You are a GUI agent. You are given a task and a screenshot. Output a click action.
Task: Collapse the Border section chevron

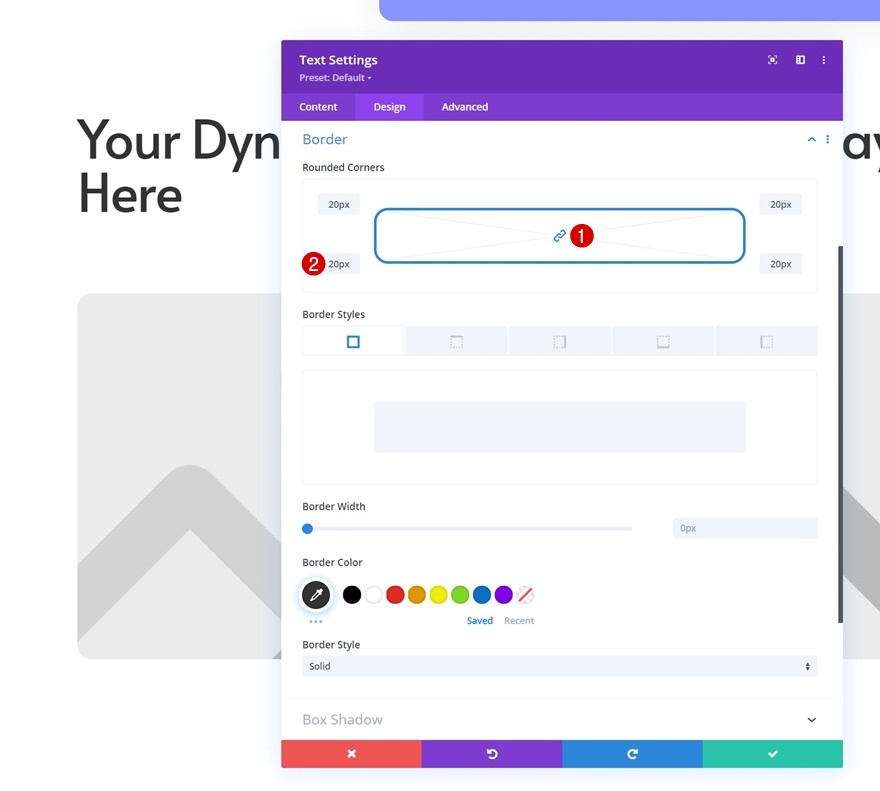pyautogui.click(x=812, y=139)
